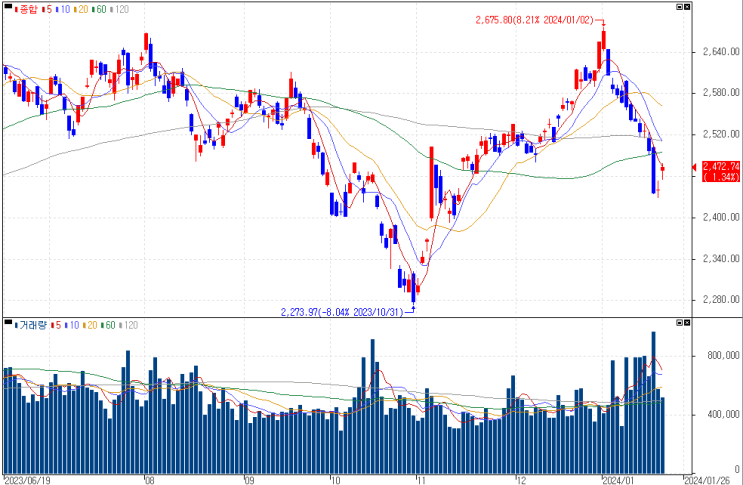Click the 2024/01 label on time axis
The width and height of the screenshot is (743, 485).
point(618,480)
